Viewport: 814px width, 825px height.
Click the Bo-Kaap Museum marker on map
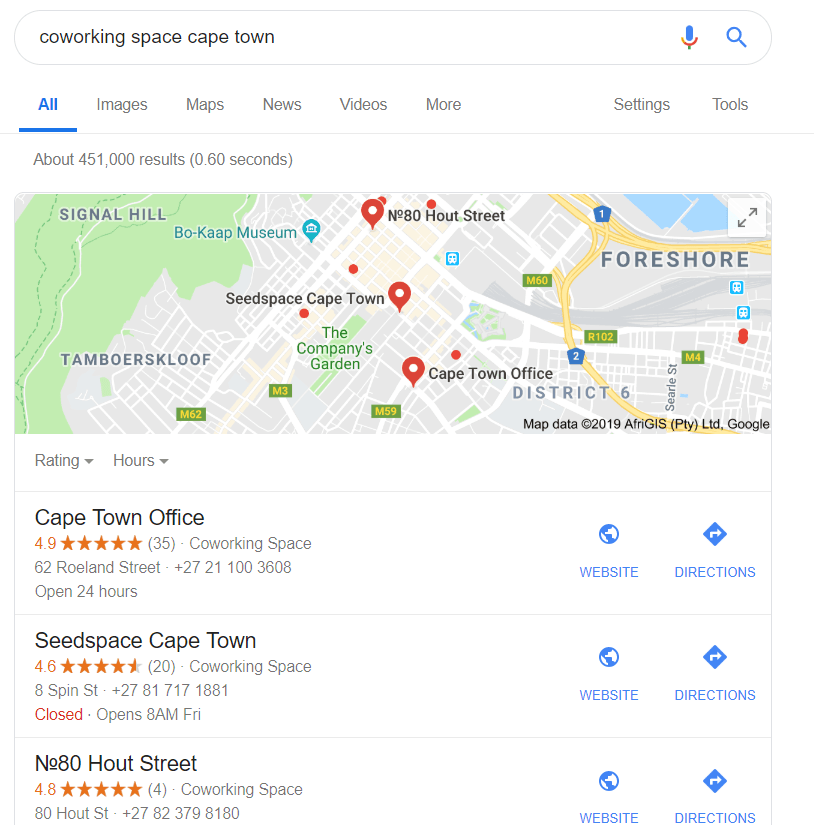[x=311, y=232]
